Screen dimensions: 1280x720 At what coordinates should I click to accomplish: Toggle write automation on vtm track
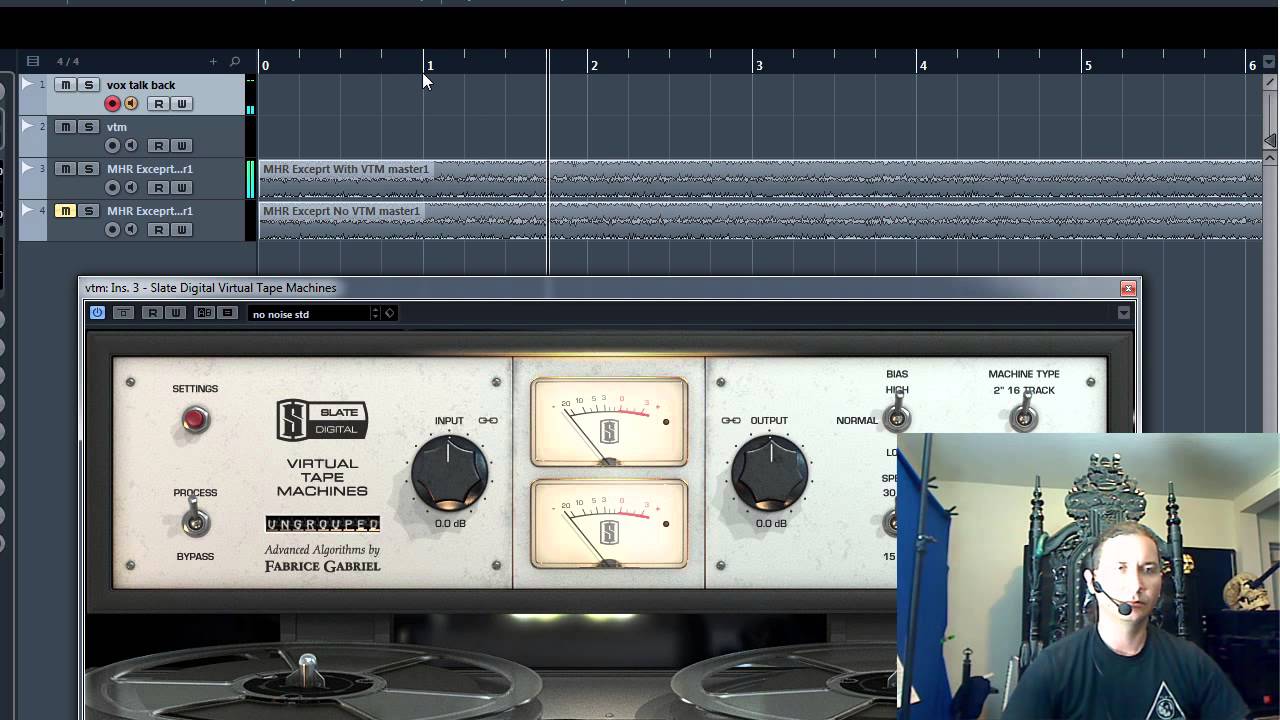(182, 146)
